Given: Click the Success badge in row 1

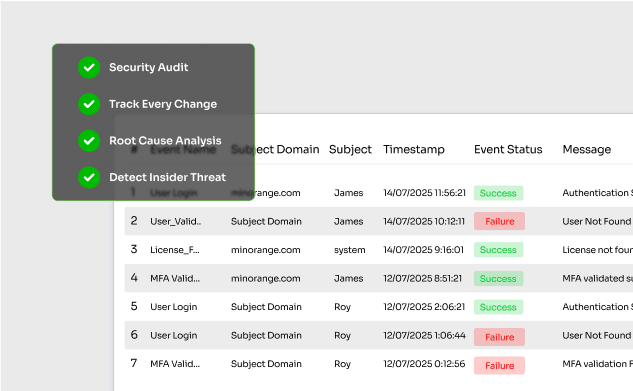Looking at the screenshot, I should click(499, 193).
